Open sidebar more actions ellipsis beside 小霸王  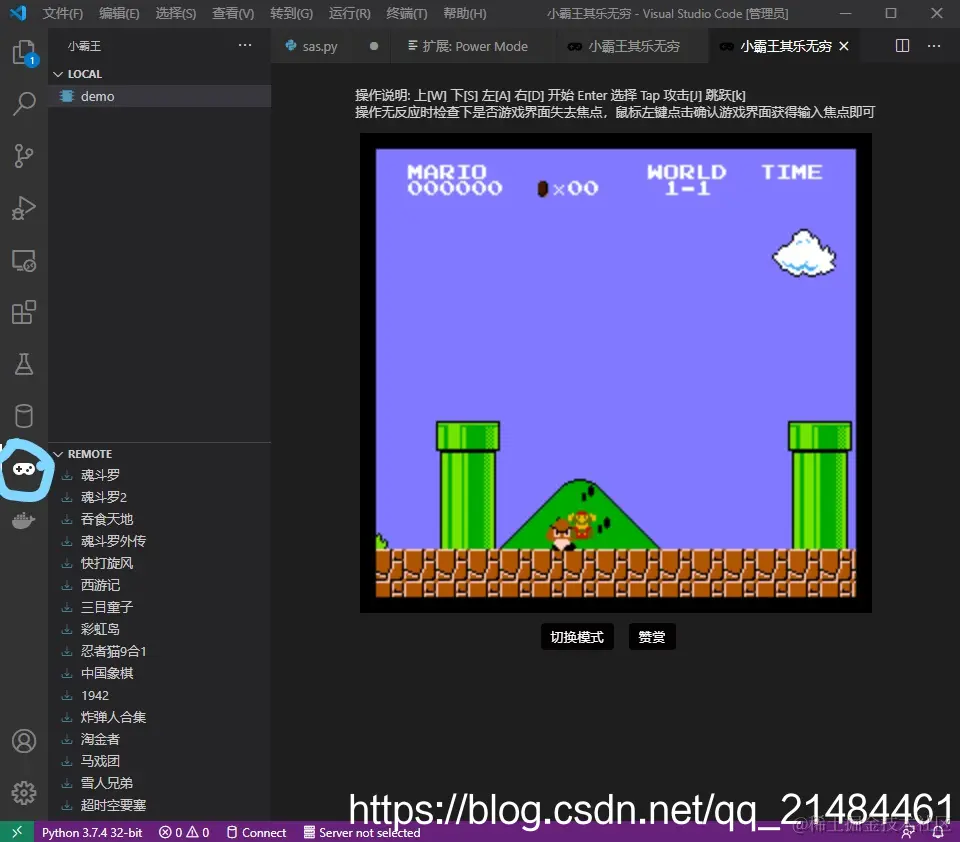pos(245,45)
